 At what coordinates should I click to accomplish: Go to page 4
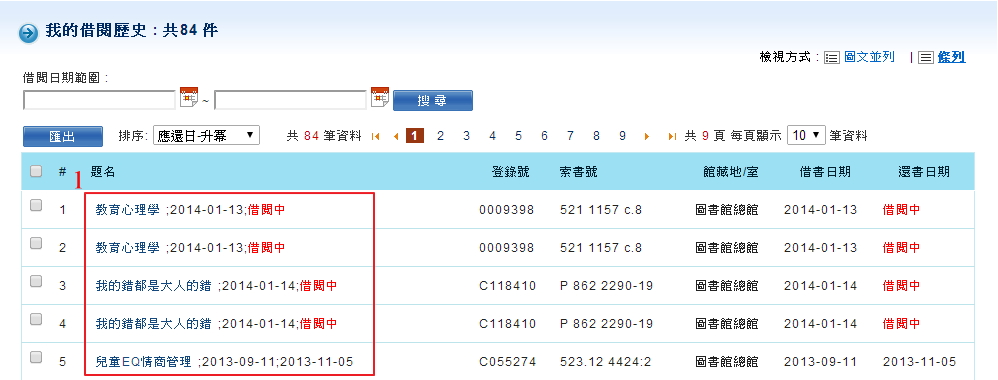493,136
